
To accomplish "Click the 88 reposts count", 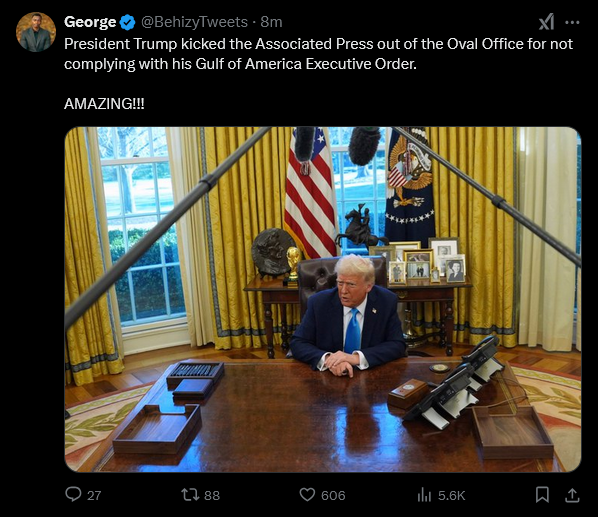I will 212,495.
